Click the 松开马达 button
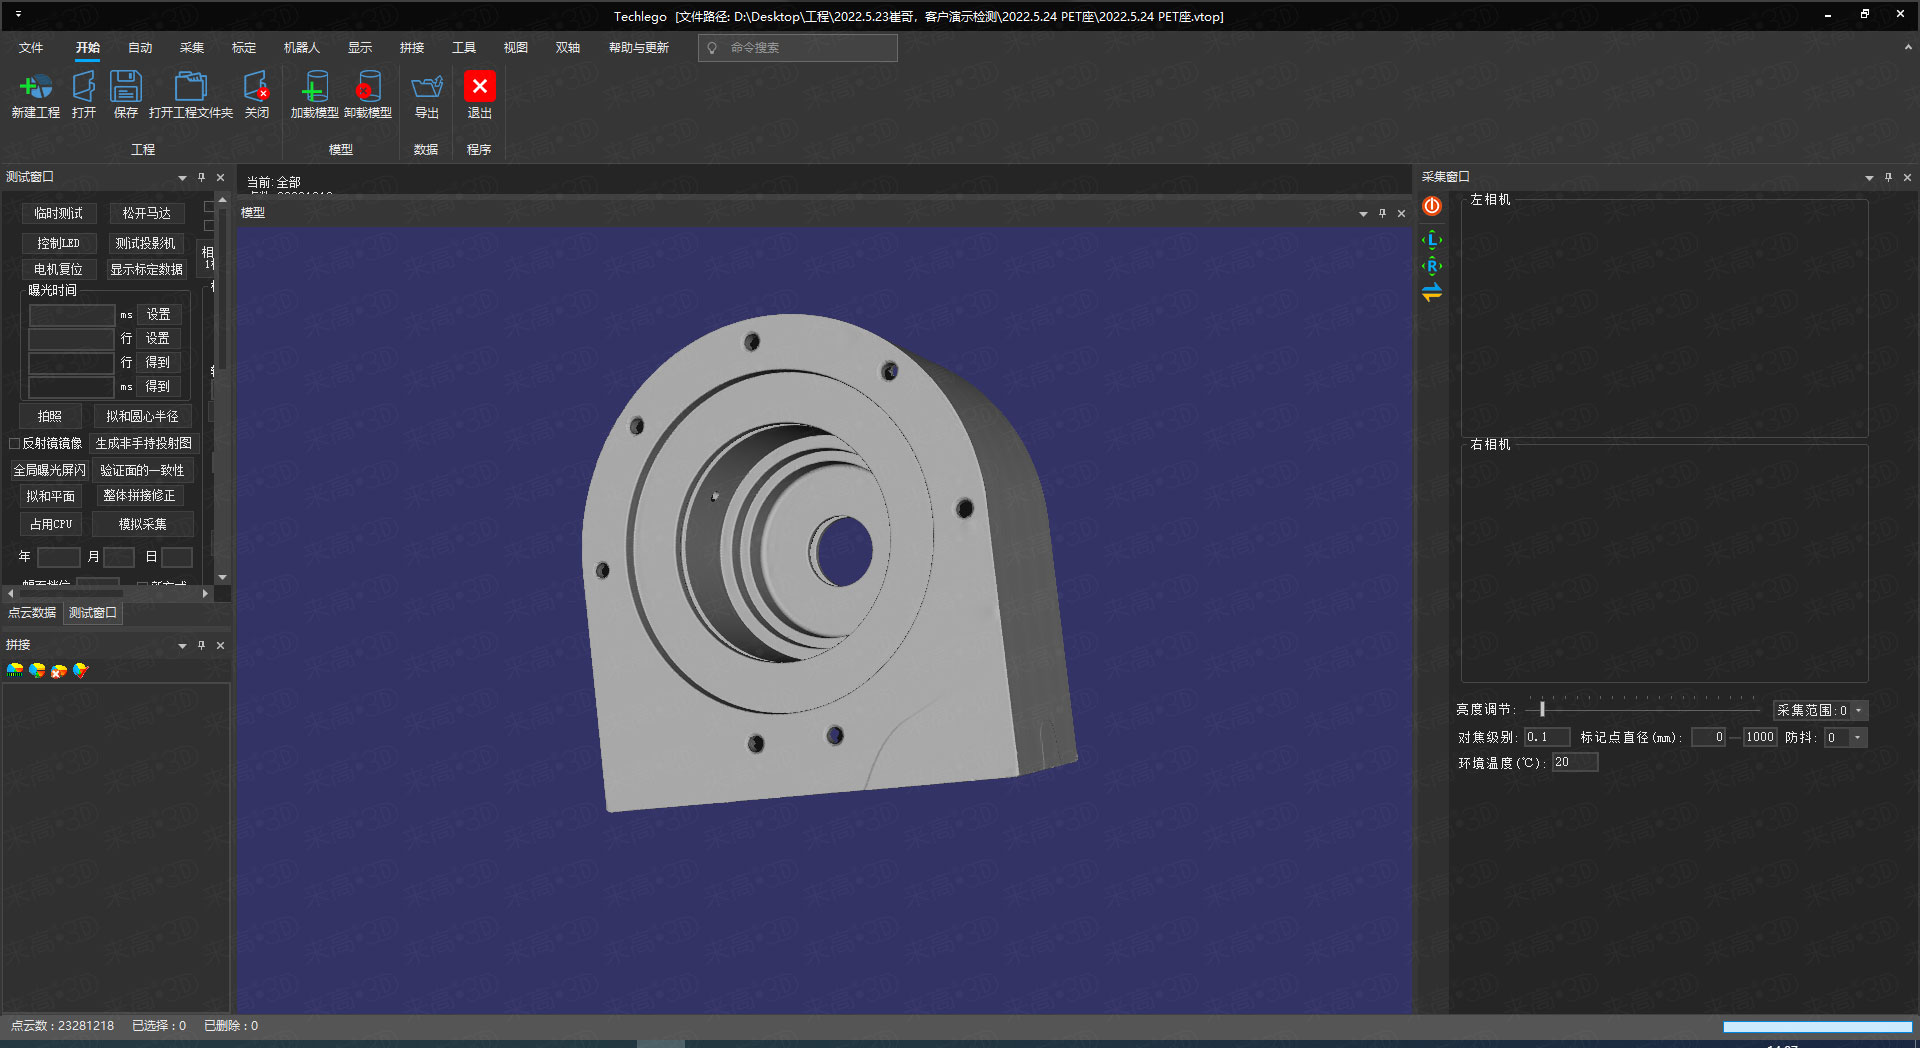 pos(146,214)
